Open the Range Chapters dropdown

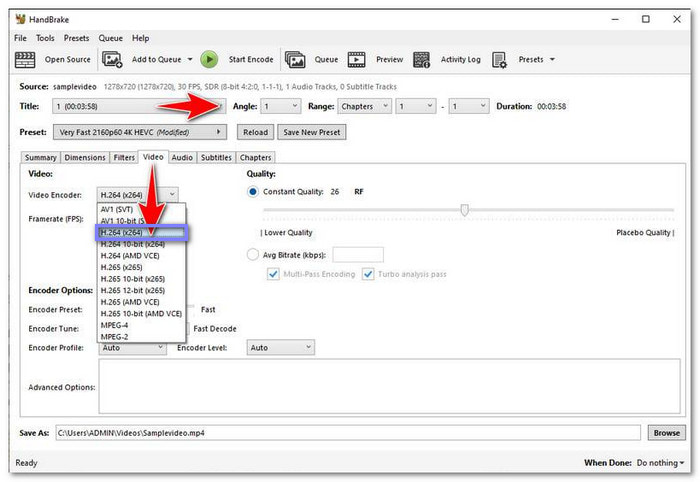(x=364, y=106)
